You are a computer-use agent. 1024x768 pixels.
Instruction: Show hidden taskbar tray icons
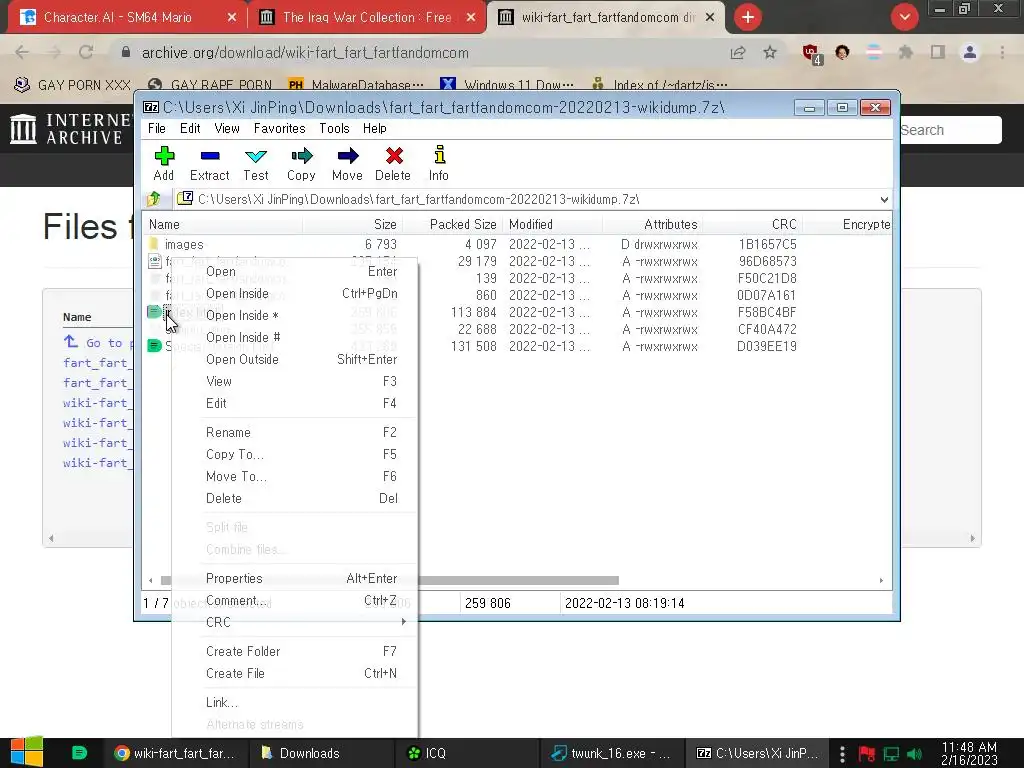click(x=842, y=754)
